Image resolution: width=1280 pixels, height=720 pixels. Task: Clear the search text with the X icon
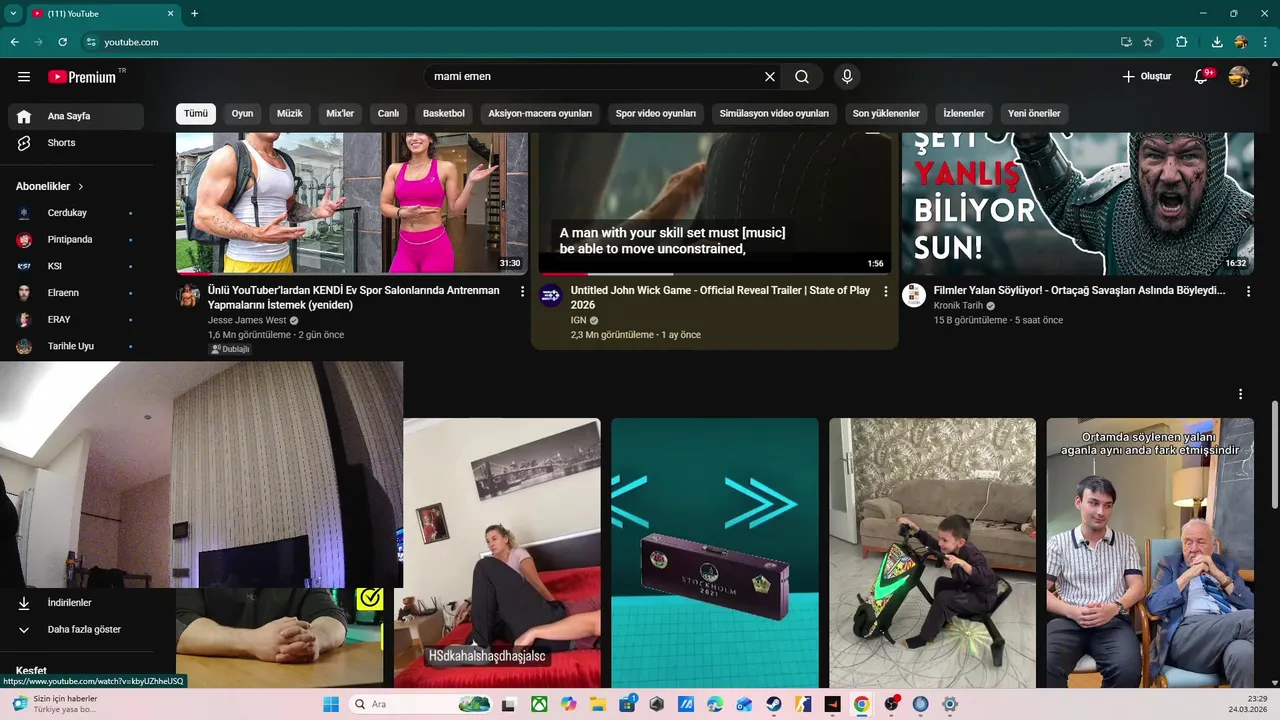(770, 77)
